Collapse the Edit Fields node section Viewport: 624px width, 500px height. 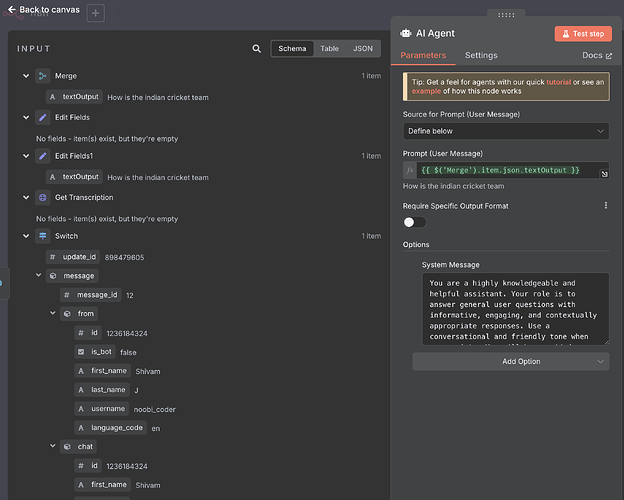(x=26, y=117)
